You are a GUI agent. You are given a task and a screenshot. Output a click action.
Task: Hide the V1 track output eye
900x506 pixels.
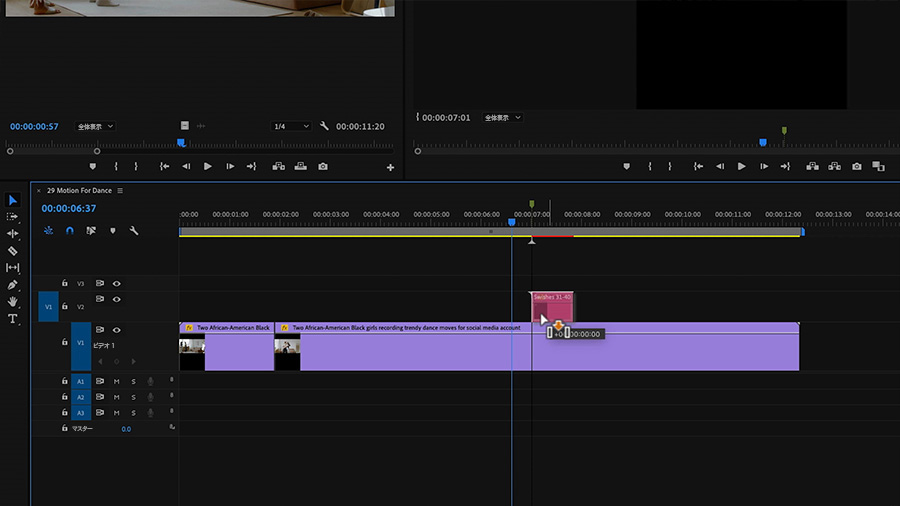(117, 330)
